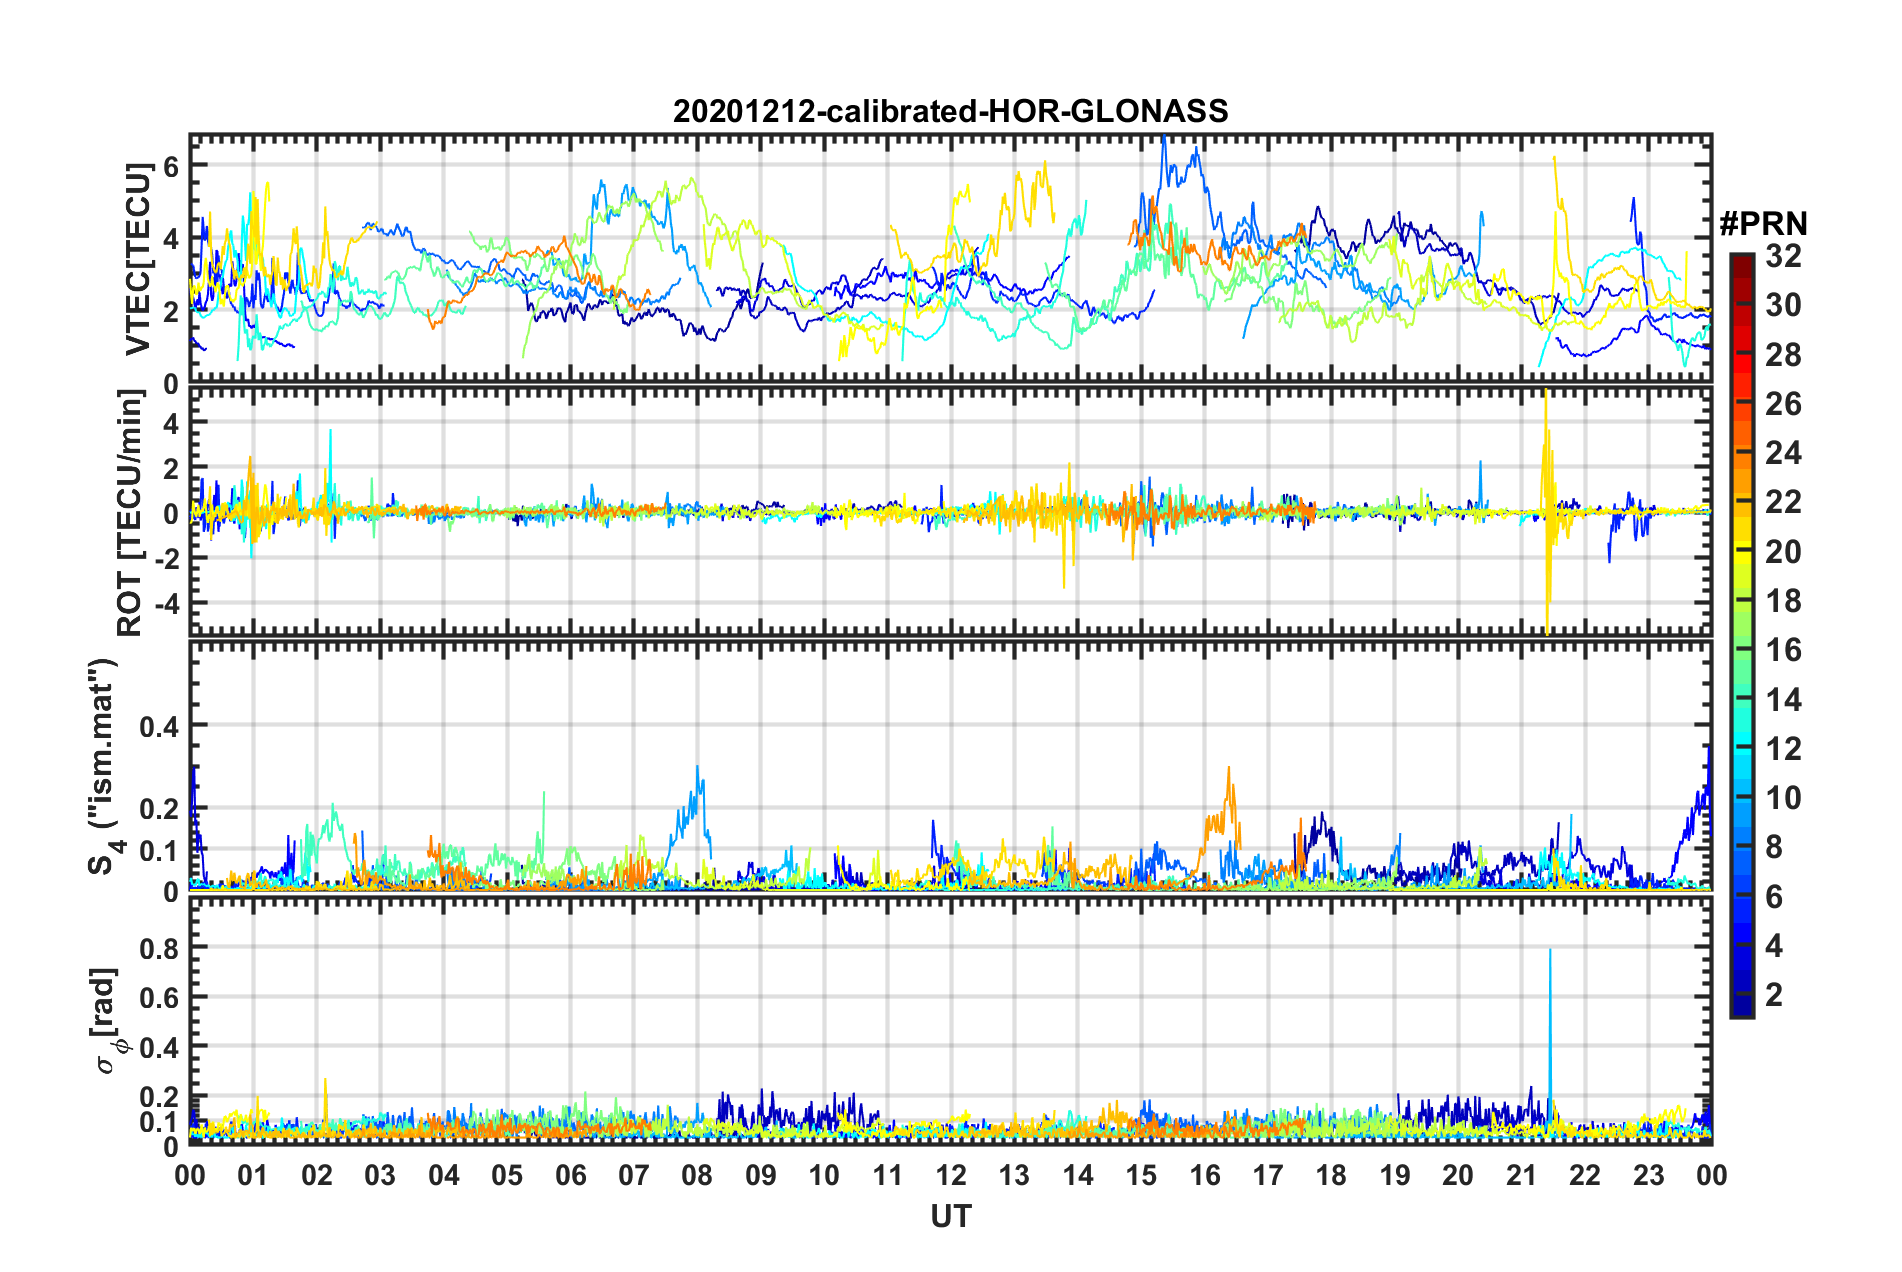Image resolution: width=1902 pixels, height=1272 pixels.
Task: Click the σφ[rad] y-axis label
Action: [107, 1020]
